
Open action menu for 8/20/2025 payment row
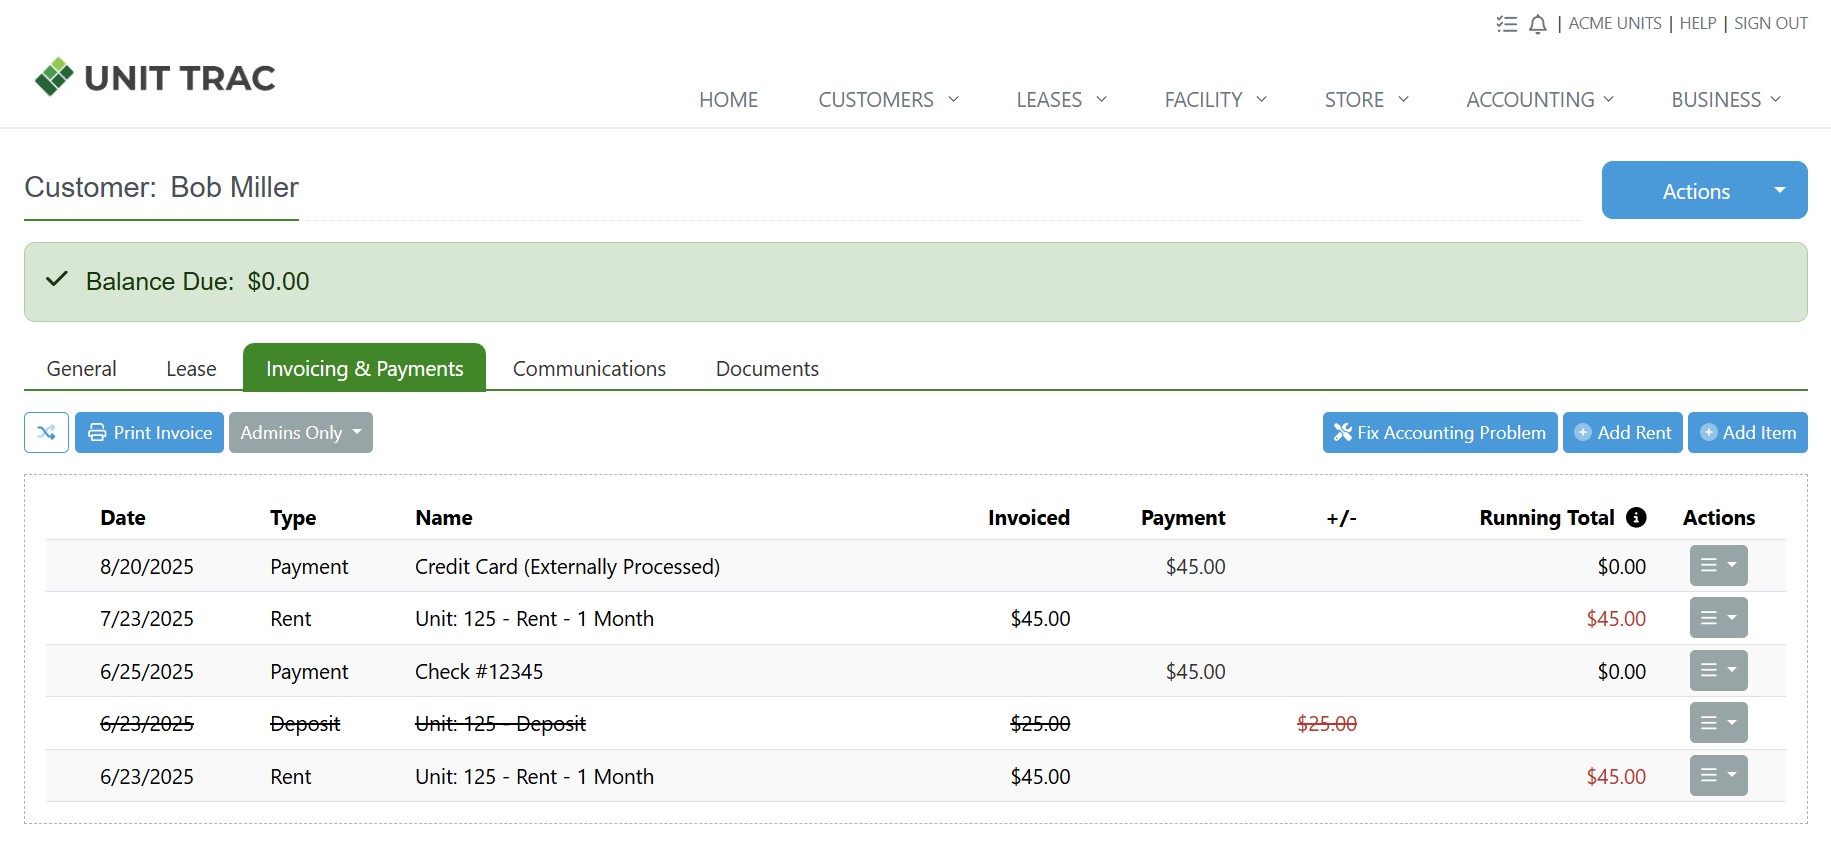[1718, 566]
